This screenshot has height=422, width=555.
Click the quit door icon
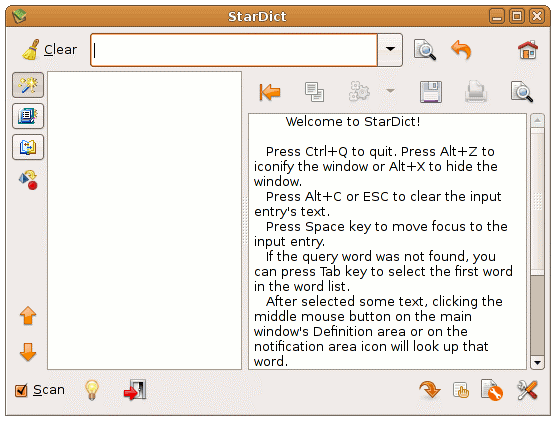click(135, 390)
